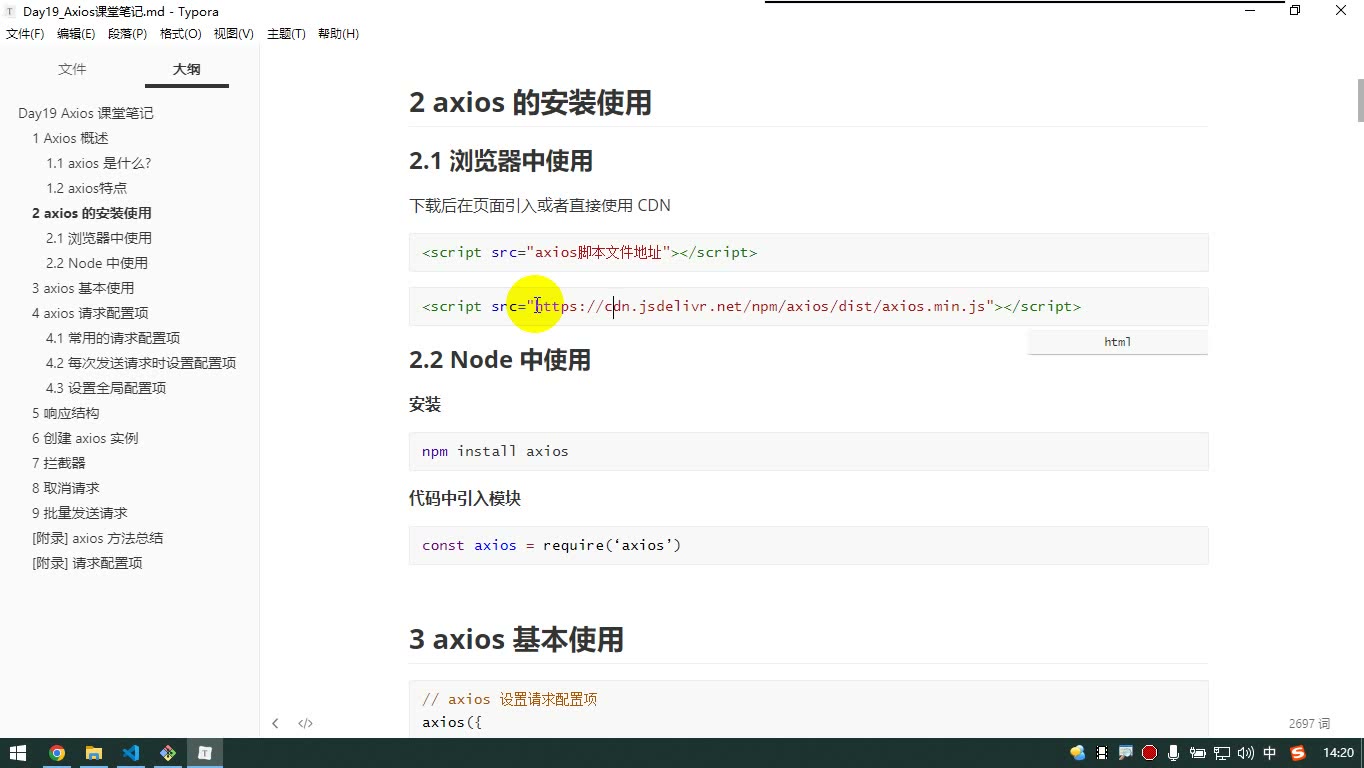Open the 文件(F) menu
This screenshot has height=768, width=1364.
tap(25, 34)
